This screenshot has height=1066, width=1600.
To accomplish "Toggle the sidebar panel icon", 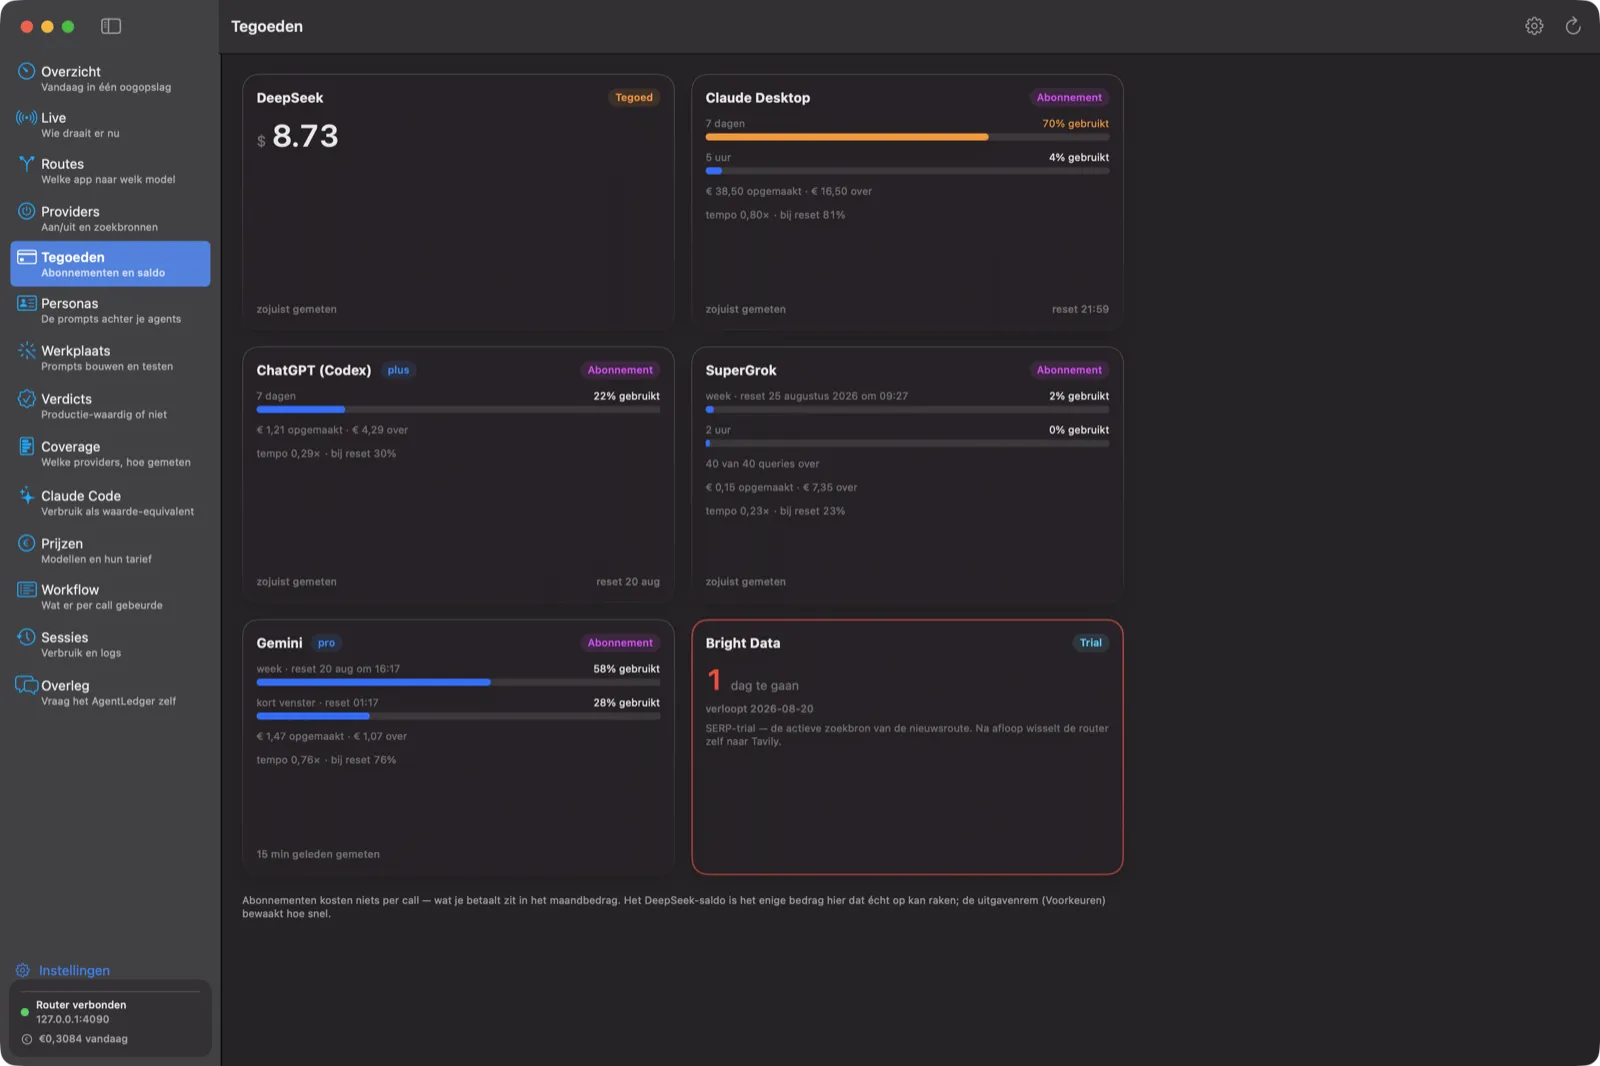I will (111, 26).
